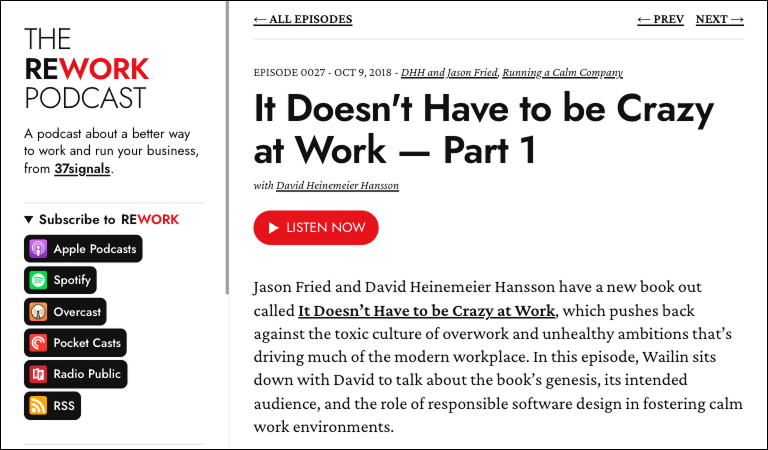768x450 pixels.
Task: Subscribe via the Apple Podcasts label
Action: [x=95, y=249]
